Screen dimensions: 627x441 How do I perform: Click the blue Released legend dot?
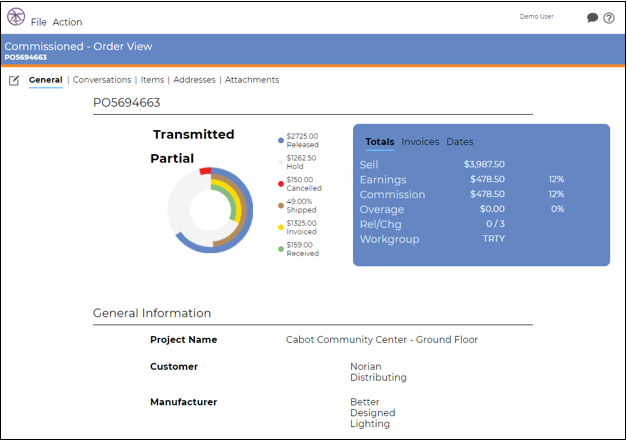point(281,140)
